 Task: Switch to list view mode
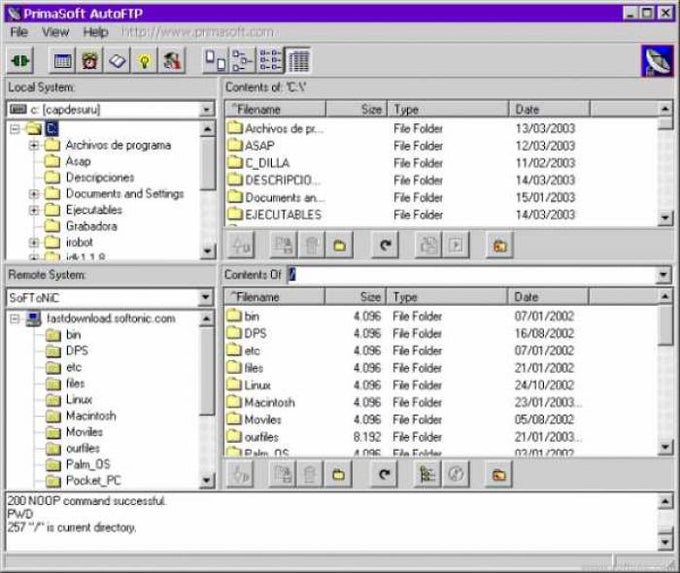point(270,60)
